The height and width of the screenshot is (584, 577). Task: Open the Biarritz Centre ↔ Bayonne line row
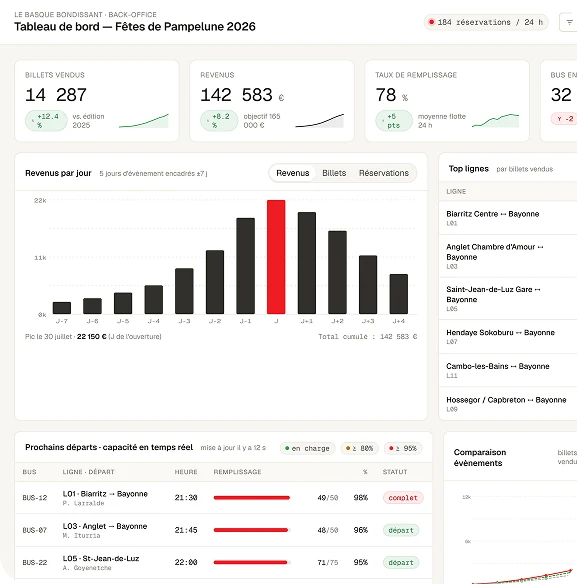(508, 218)
